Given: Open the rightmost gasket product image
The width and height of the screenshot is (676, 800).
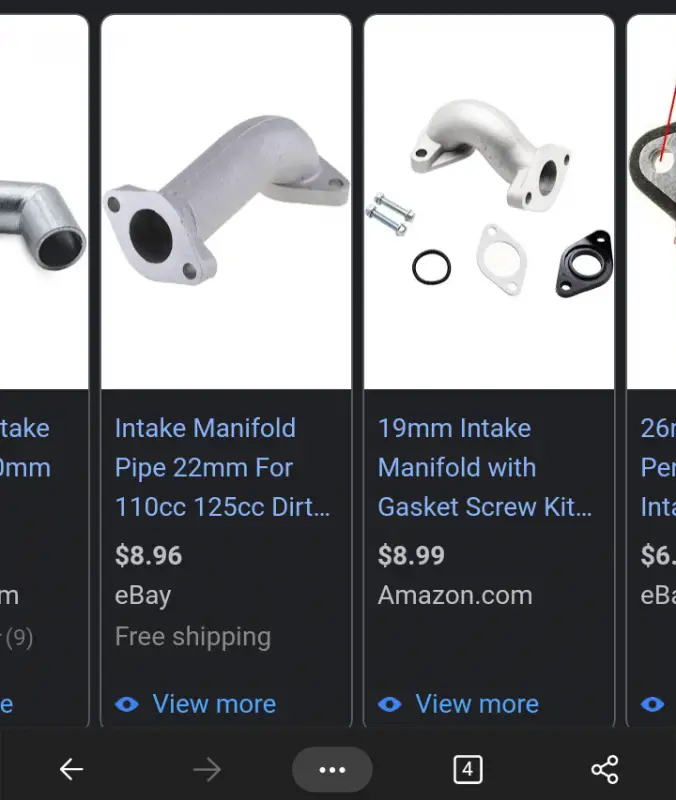Looking at the screenshot, I should [x=652, y=202].
